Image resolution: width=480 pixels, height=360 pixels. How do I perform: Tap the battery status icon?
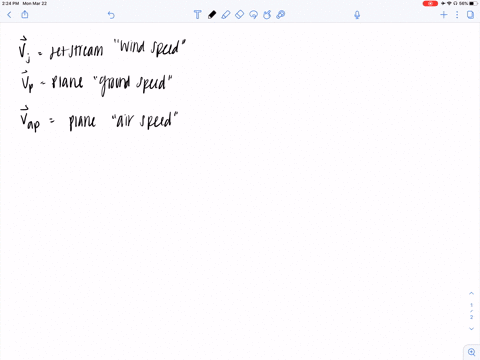[x=474, y=3]
